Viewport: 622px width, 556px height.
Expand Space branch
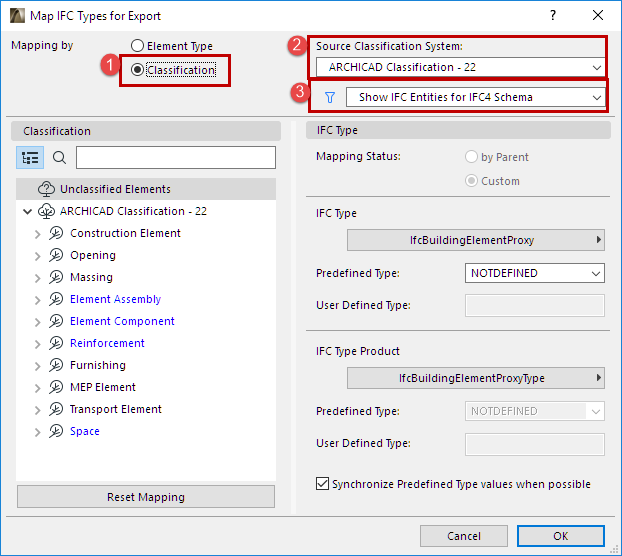tap(38, 432)
